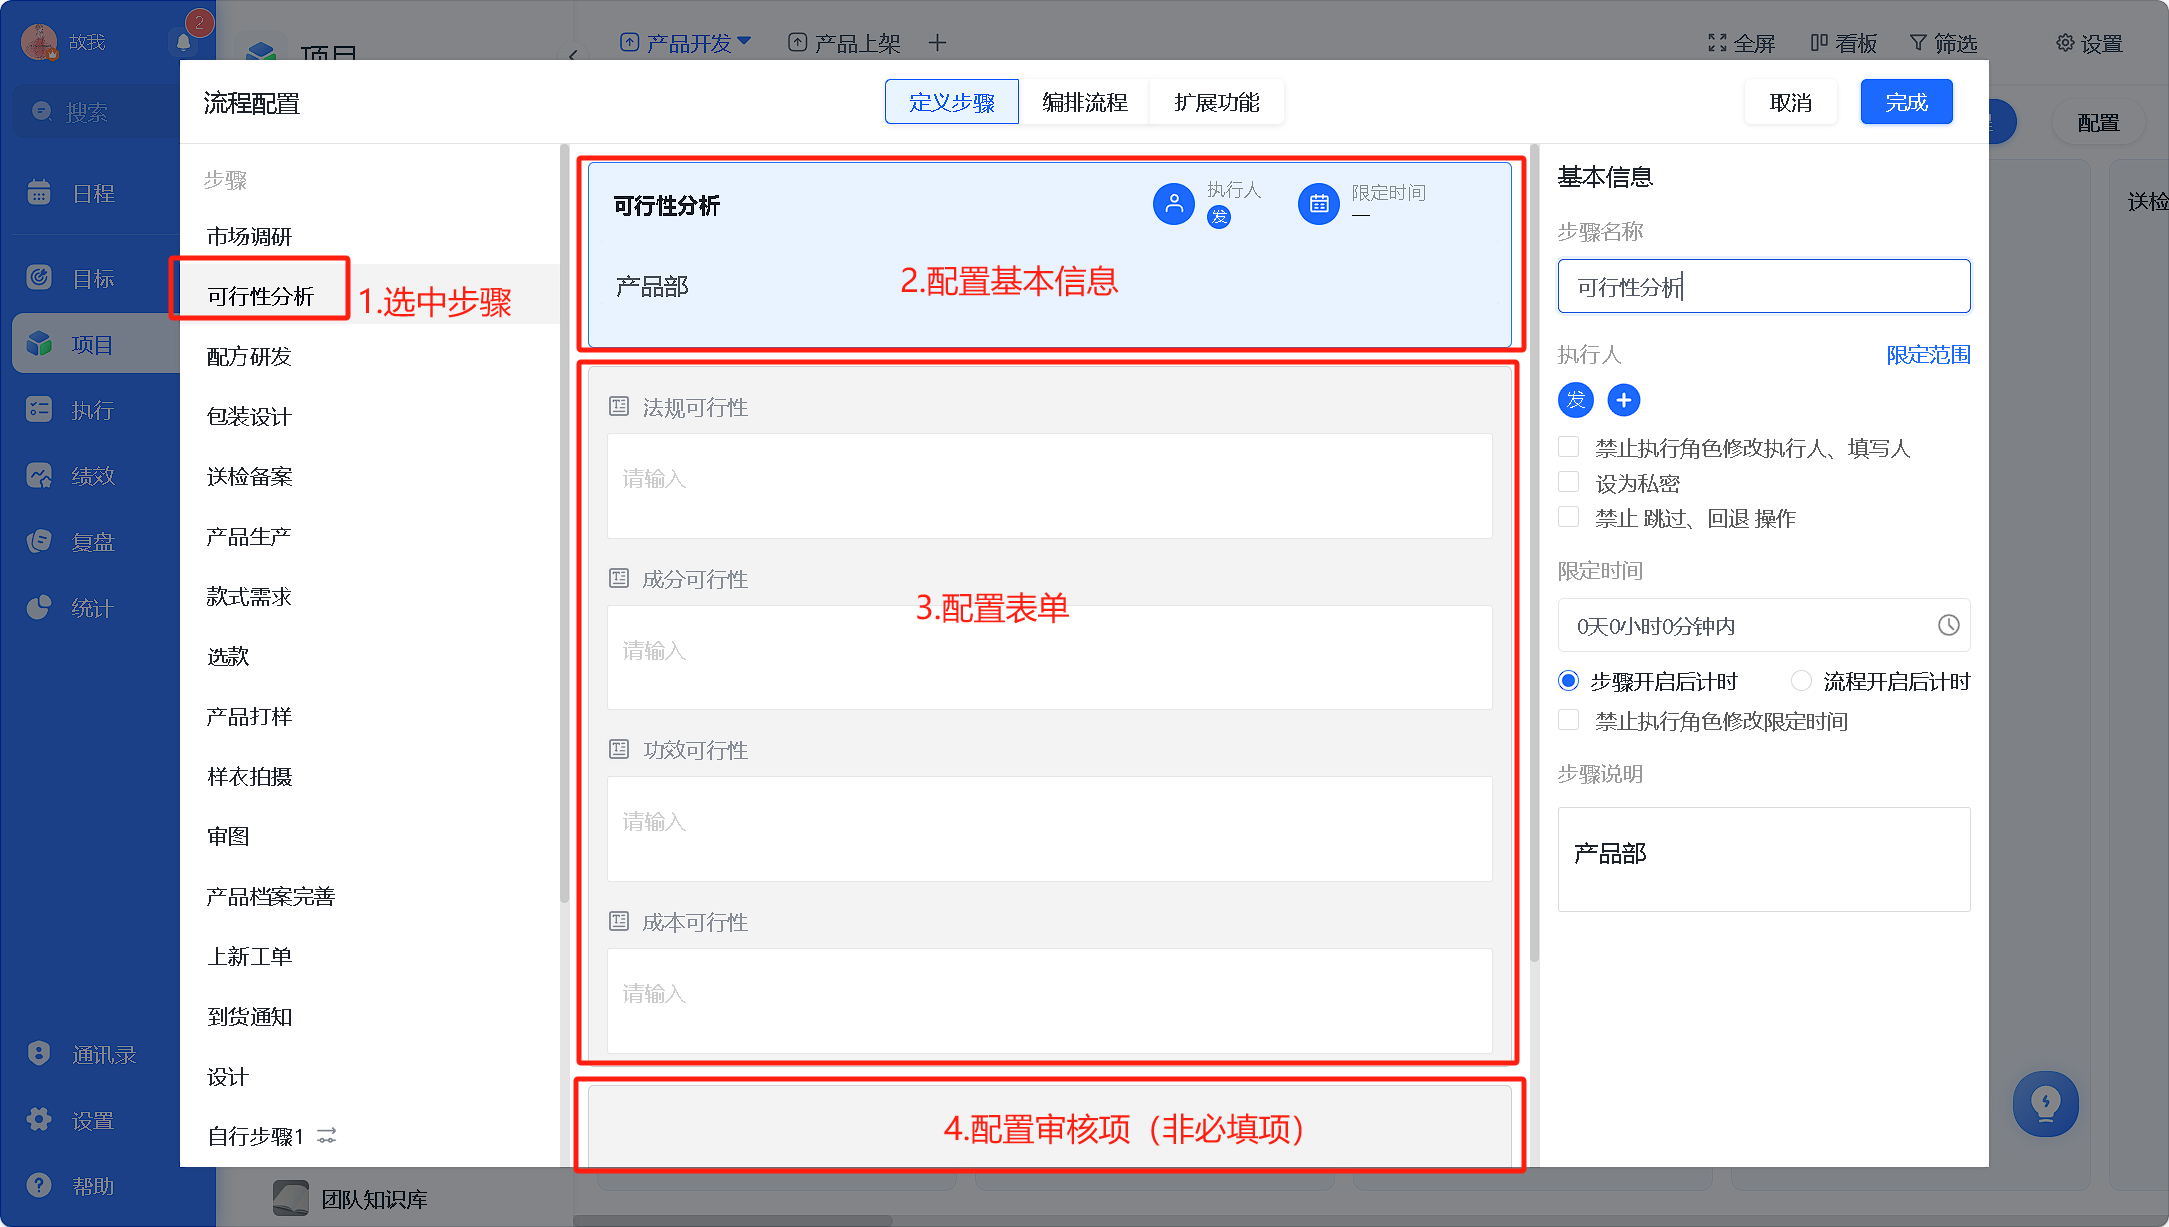2169x1227 pixels.
Task: Open the 0天0小时0分钟内 time selector
Action: [x=1764, y=626]
